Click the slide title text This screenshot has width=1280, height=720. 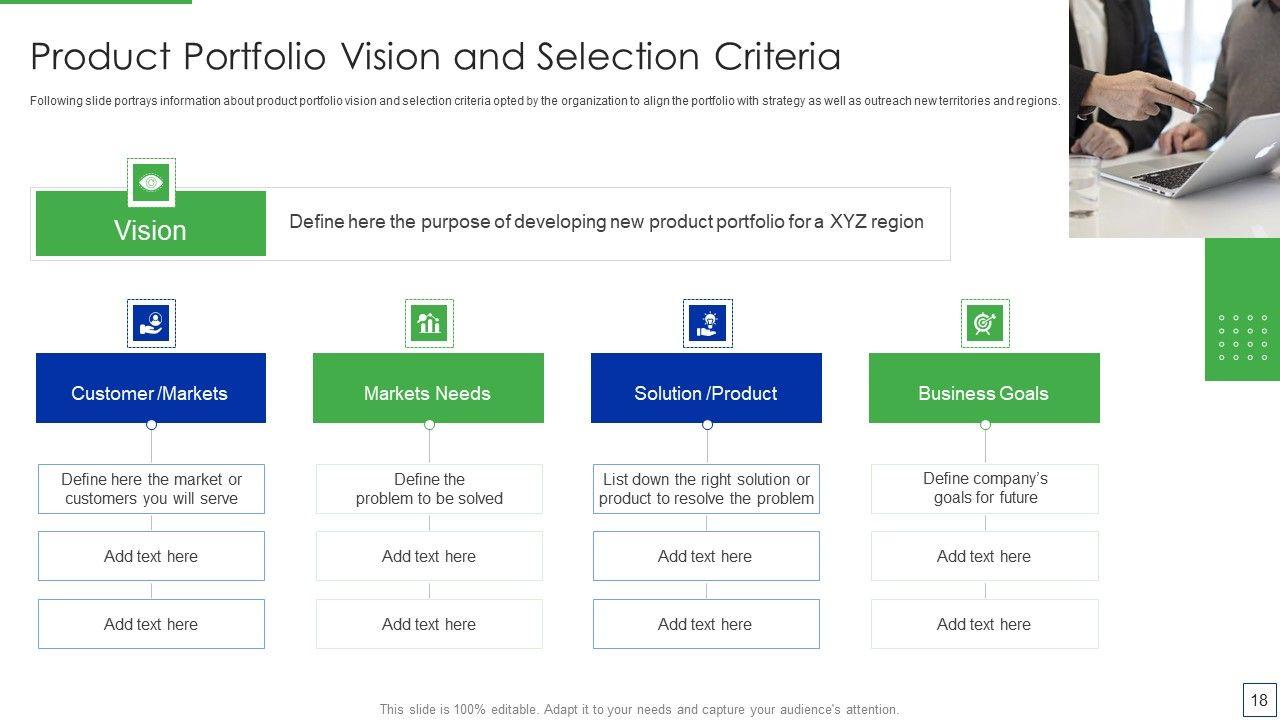pos(436,57)
